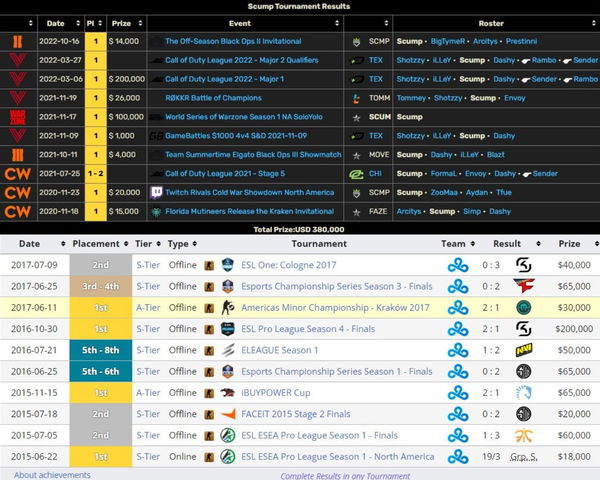Click the CW icon in 2021-07-25 row
600x480 pixels.
[18, 174]
